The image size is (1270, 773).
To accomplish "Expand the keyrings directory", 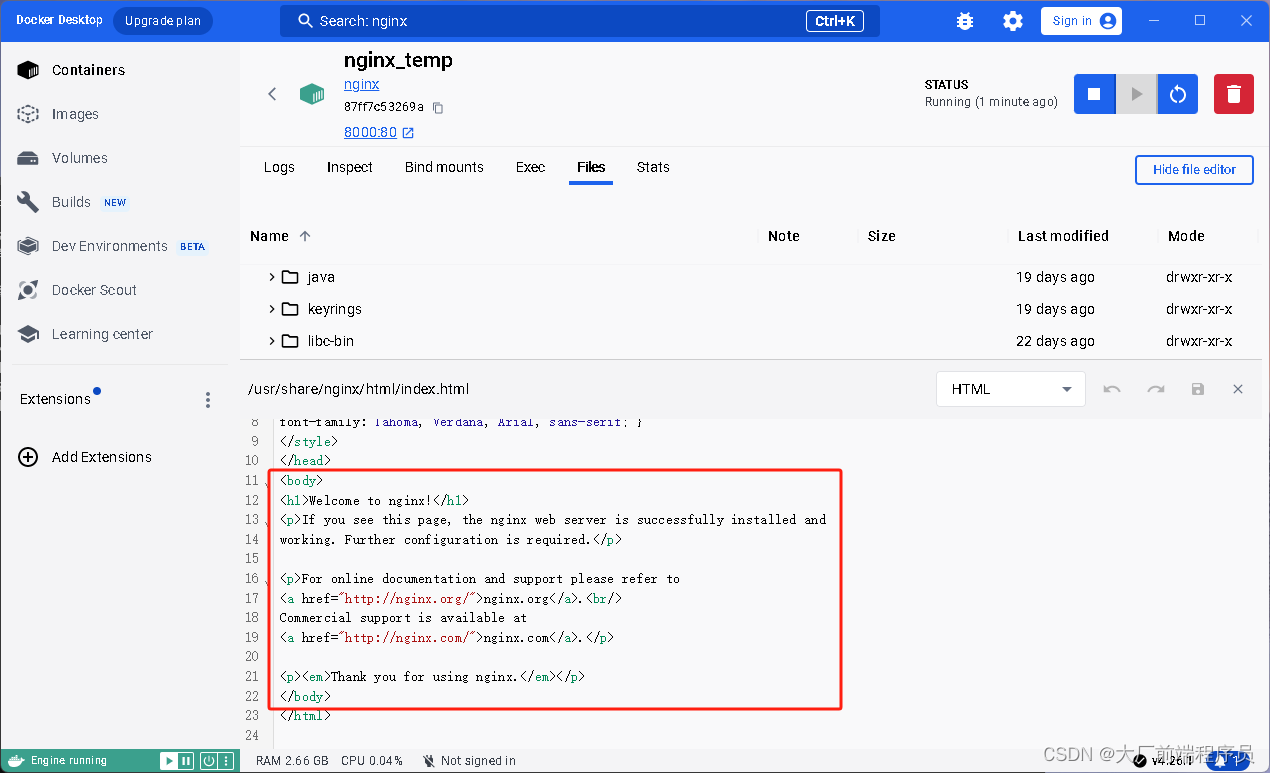I will [272, 309].
